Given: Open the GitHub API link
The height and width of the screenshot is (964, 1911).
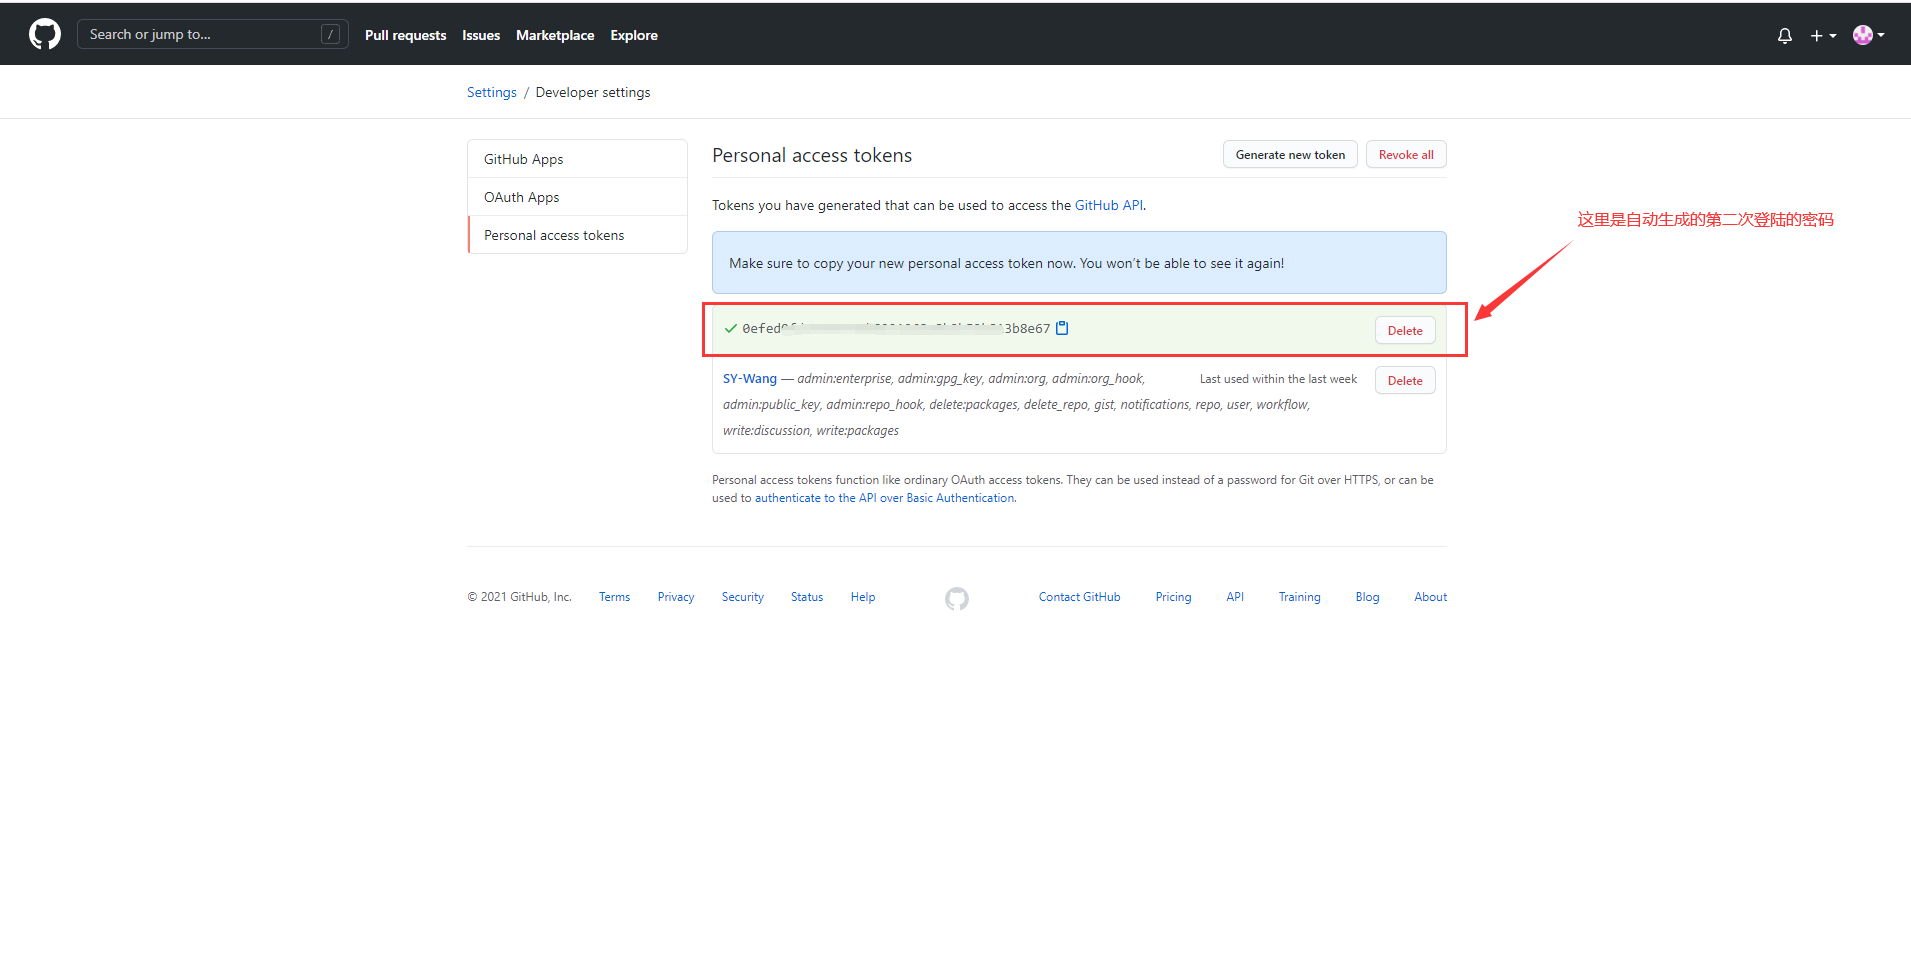Looking at the screenshot, I should coord(1108,205).
